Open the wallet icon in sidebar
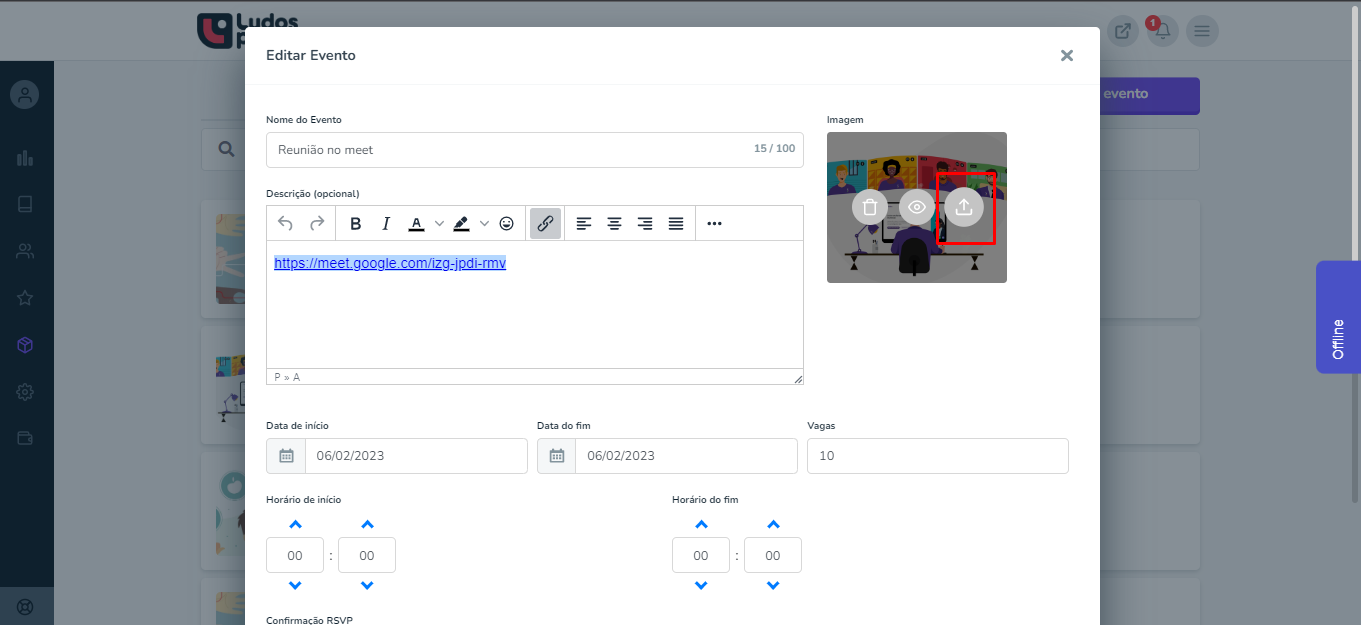 [26, 438]
